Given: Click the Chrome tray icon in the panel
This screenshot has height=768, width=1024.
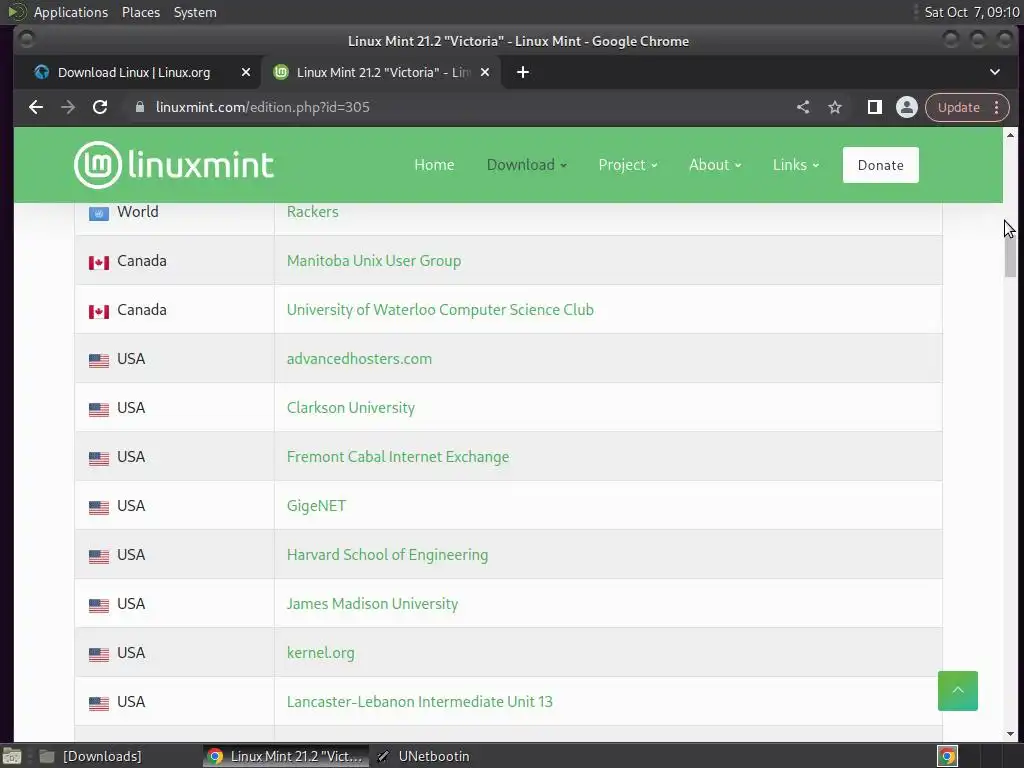Looking at the screenshot, I should click(947, 756).
